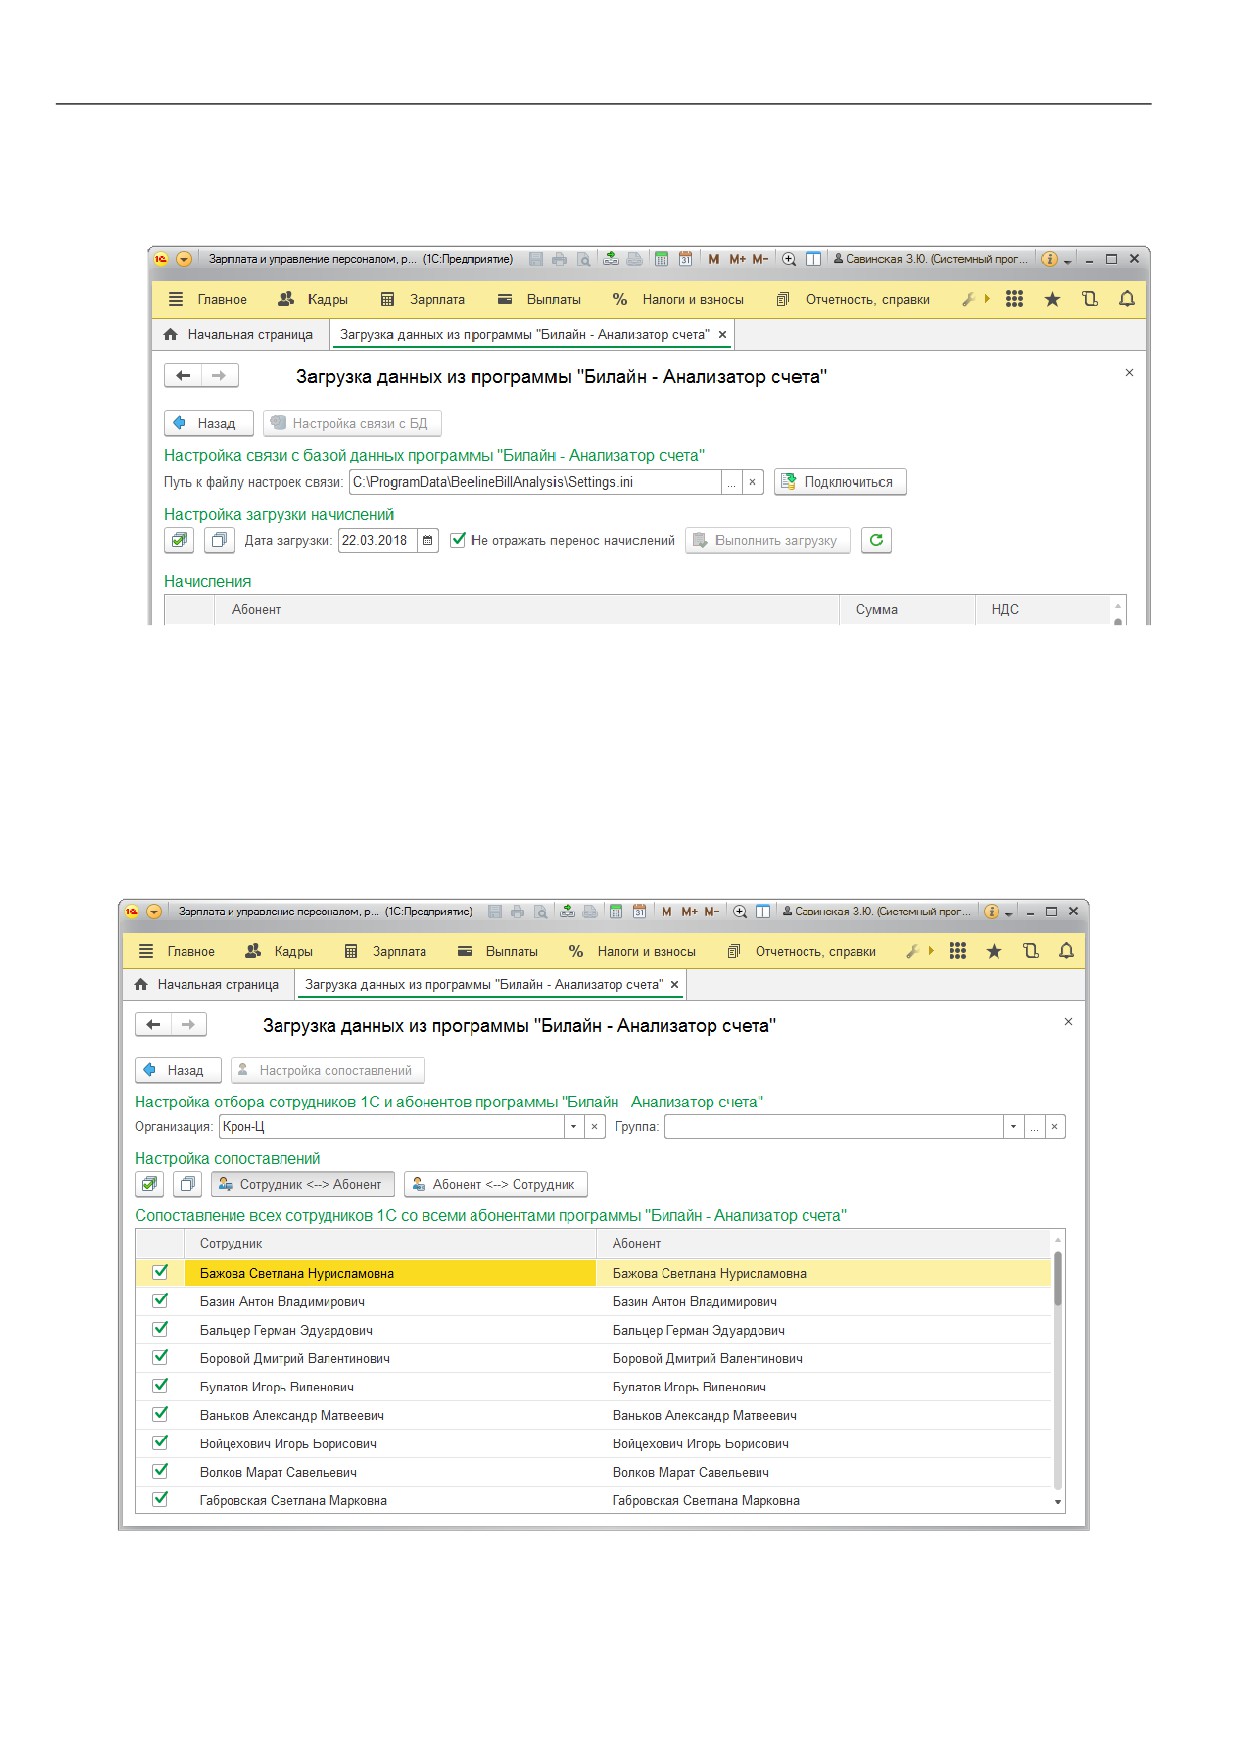
Task: Uncheck row Волков Марат Савельевич
Action: click(160, 1471)
